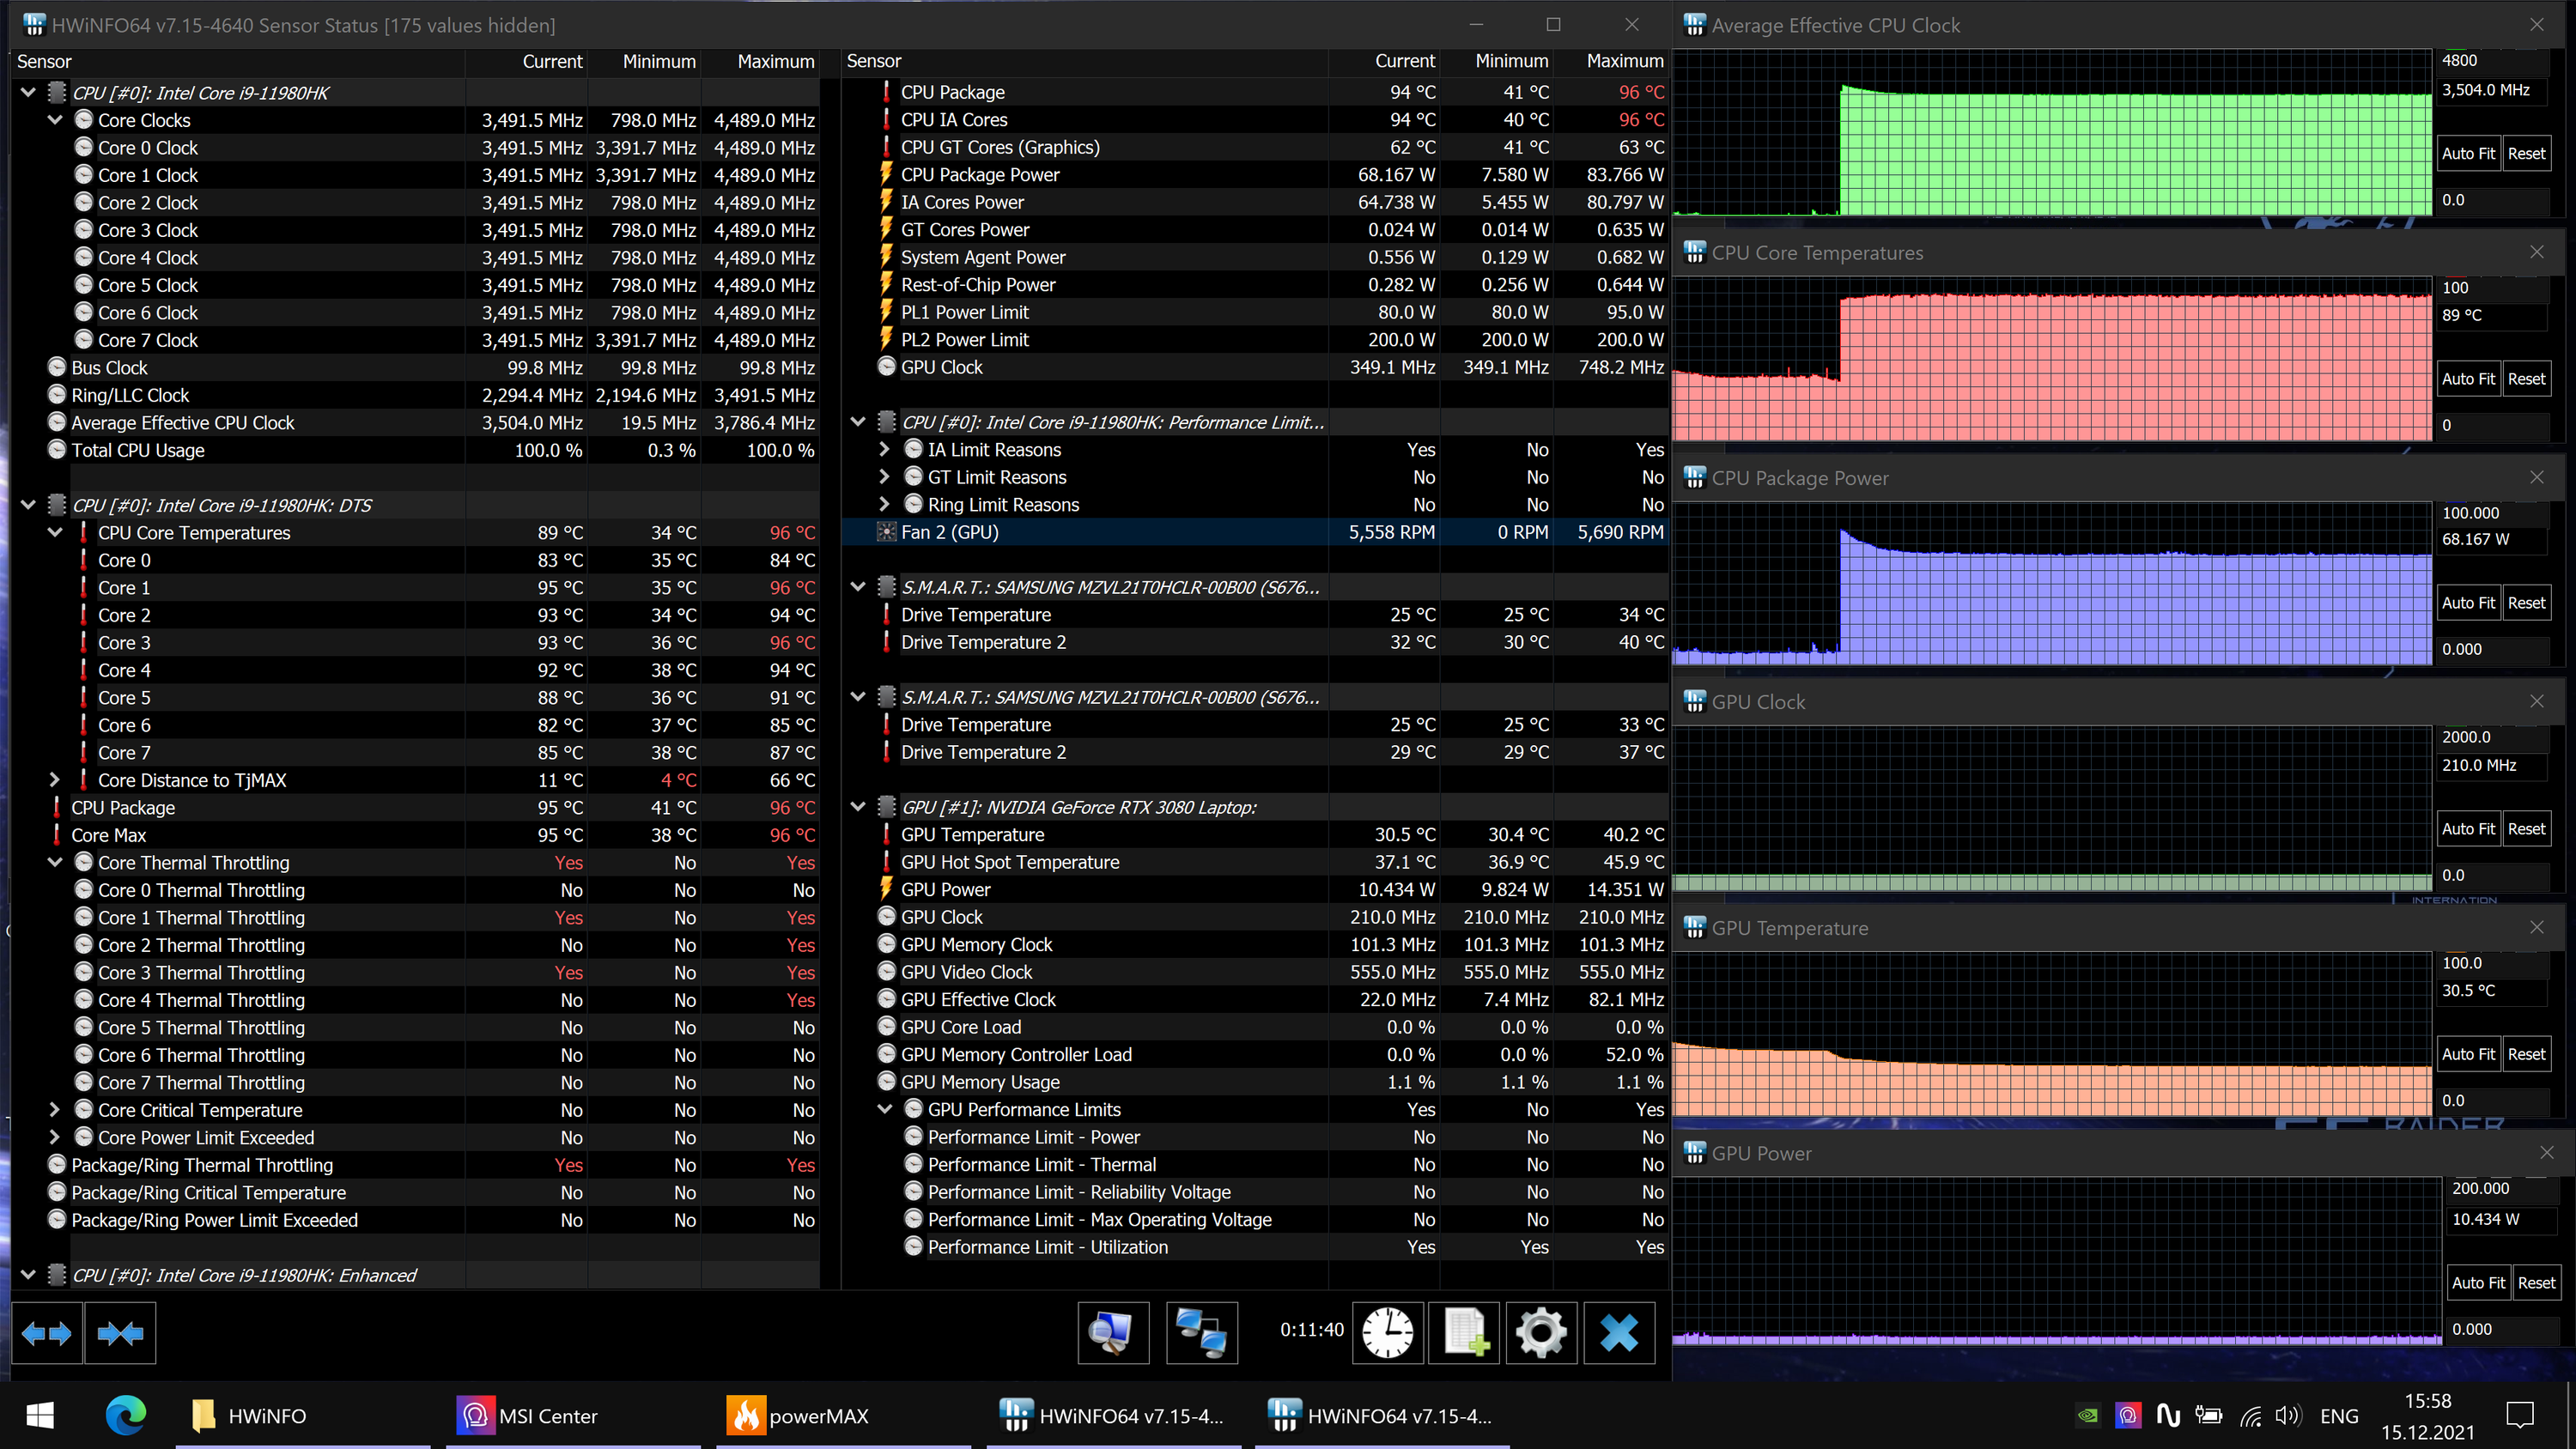
Task: Click the logging sheet icon
Action: [x=1464, y=1333]
